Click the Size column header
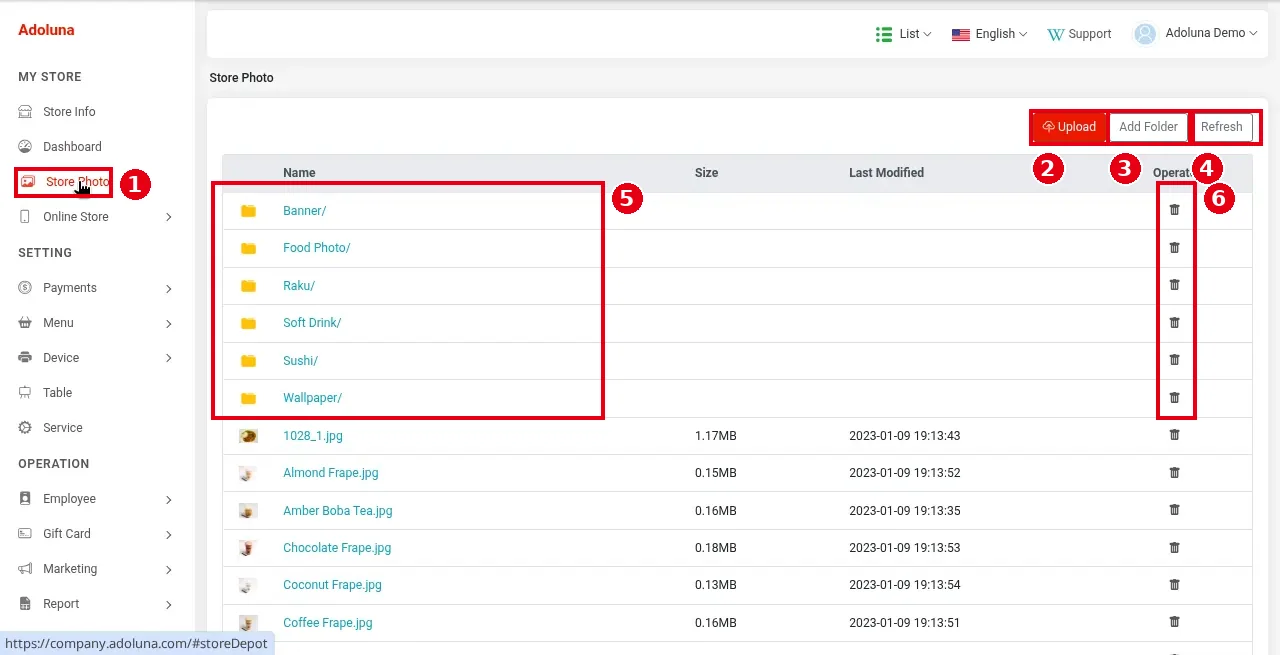Viewport: 1280px width, 655px height. [707, 173]
